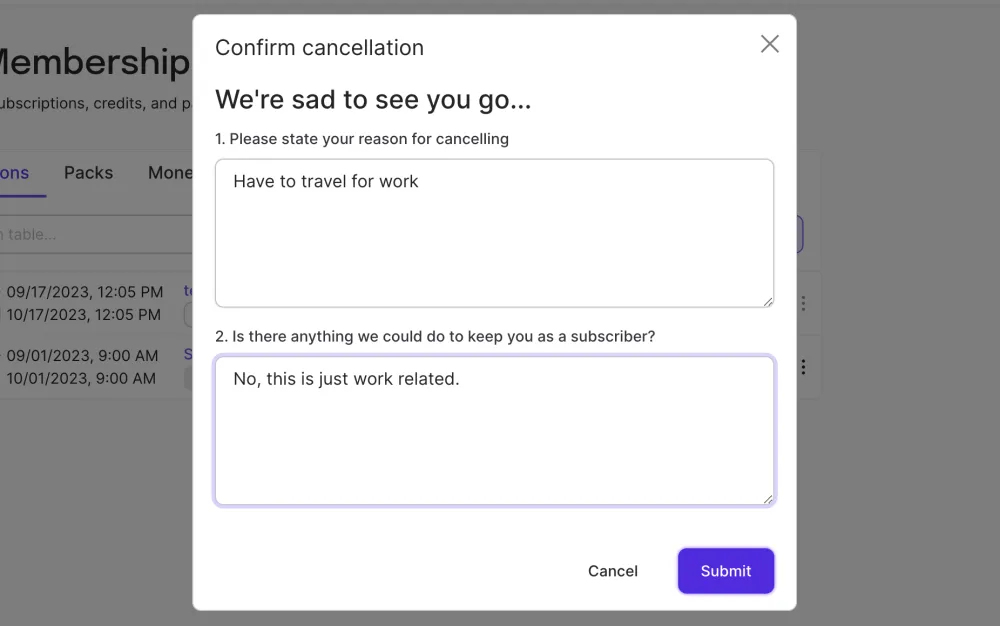
Task: Click the "We're sad to see you go..." heading
Action: click(x=373, y=100)
